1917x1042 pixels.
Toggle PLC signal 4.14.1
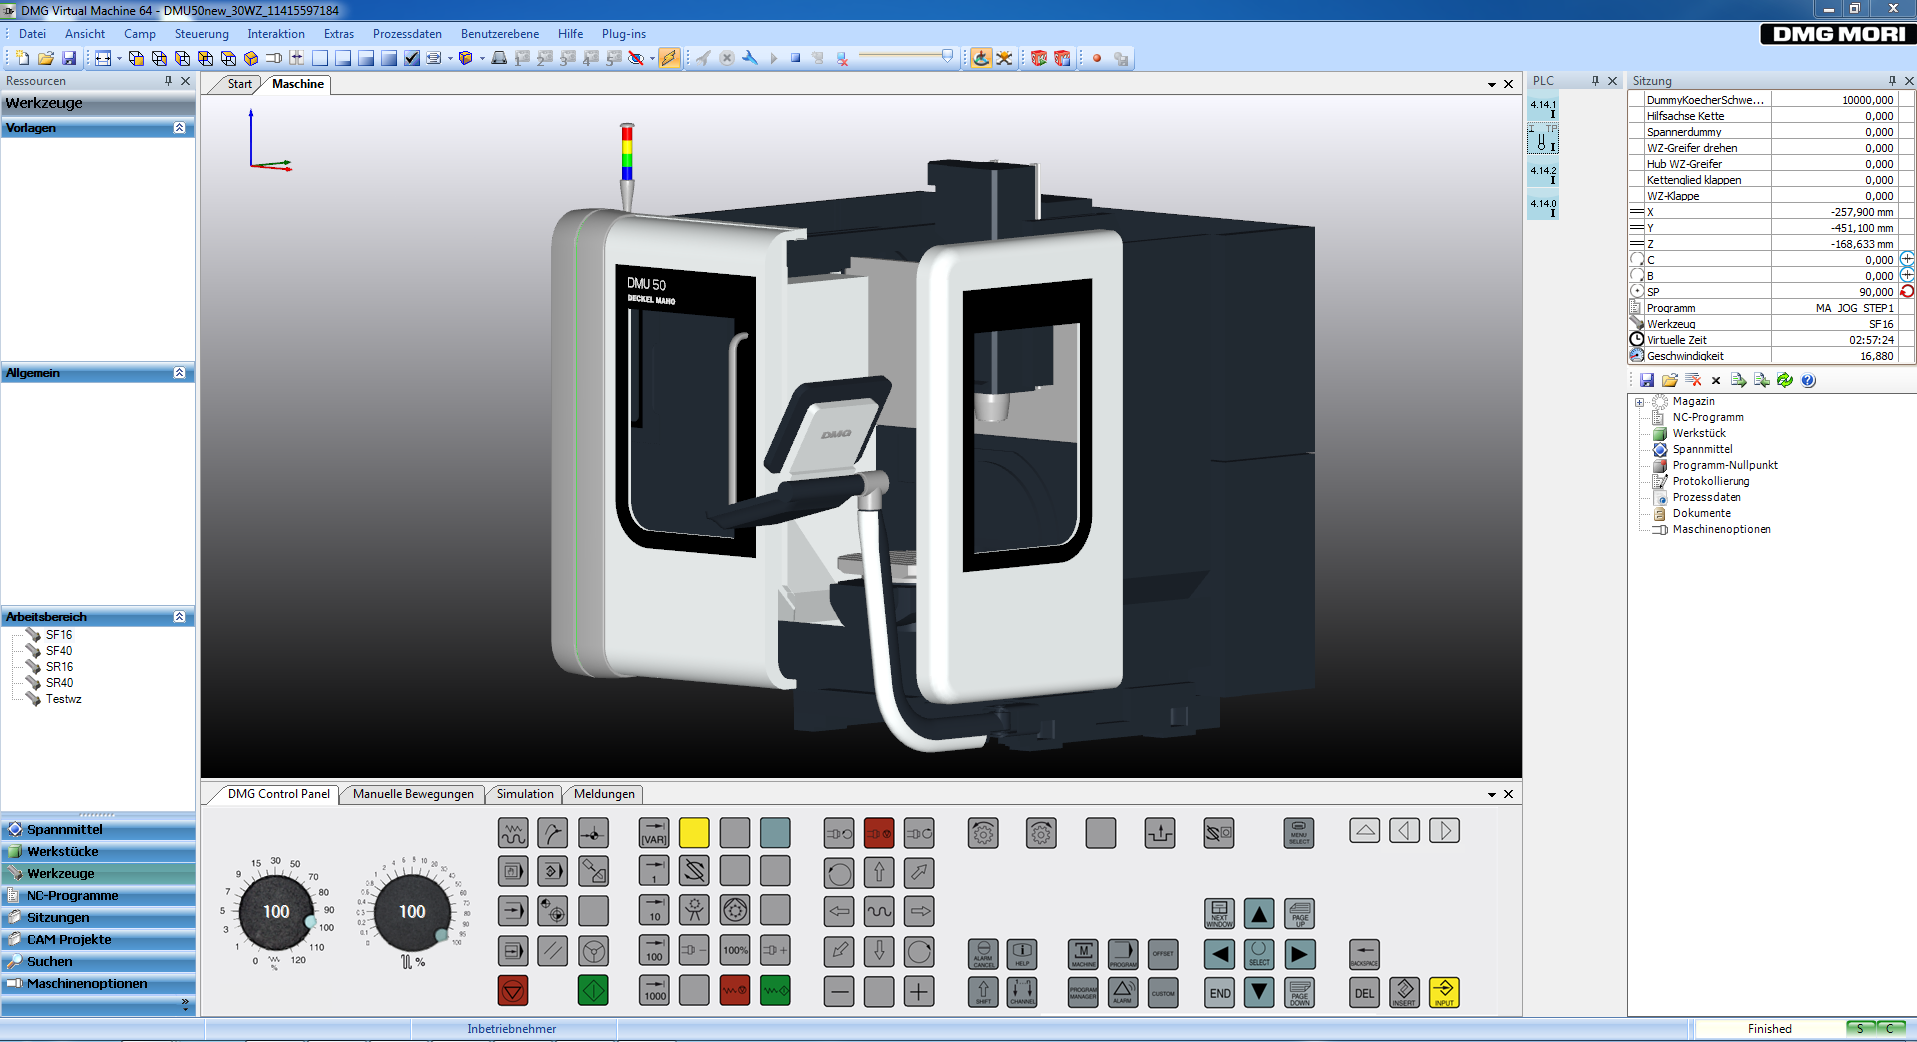pos(1543,107)
